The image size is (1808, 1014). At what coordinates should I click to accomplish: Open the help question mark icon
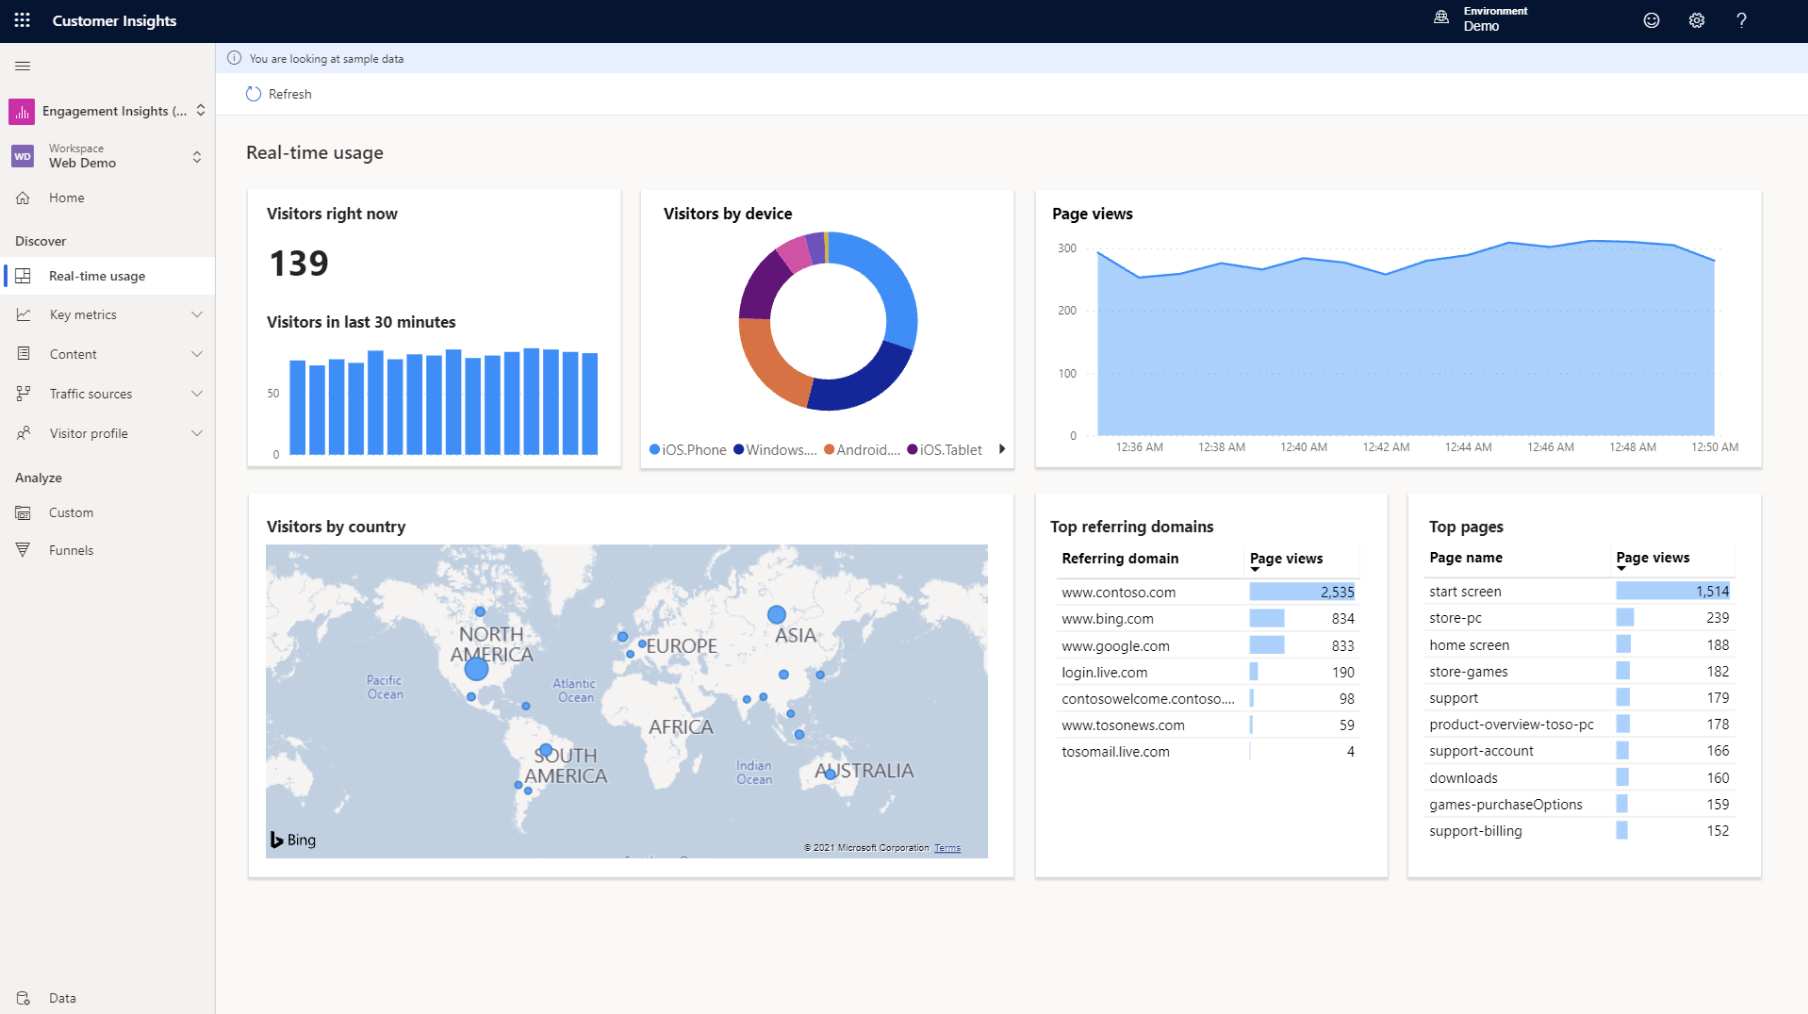click(1741, 20)
